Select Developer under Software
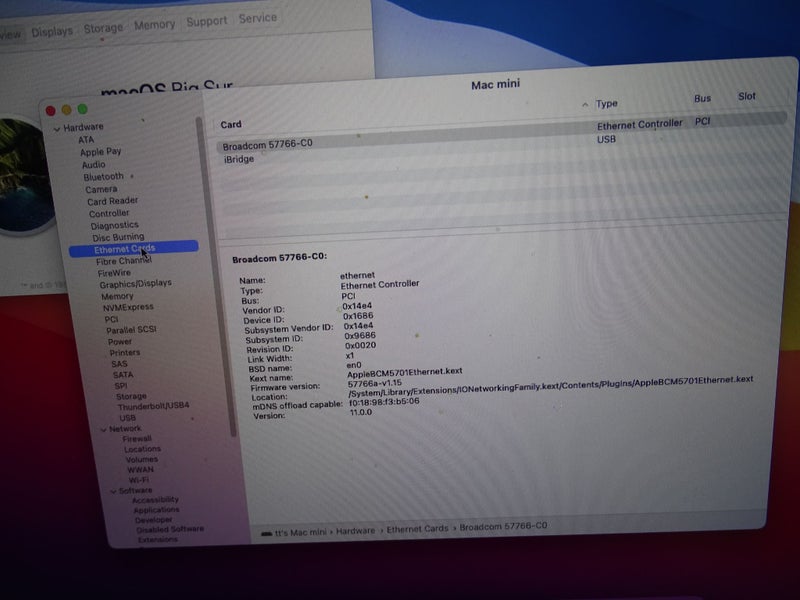The width and height of the screenshot is (800, 600). (x=153, y=520)
